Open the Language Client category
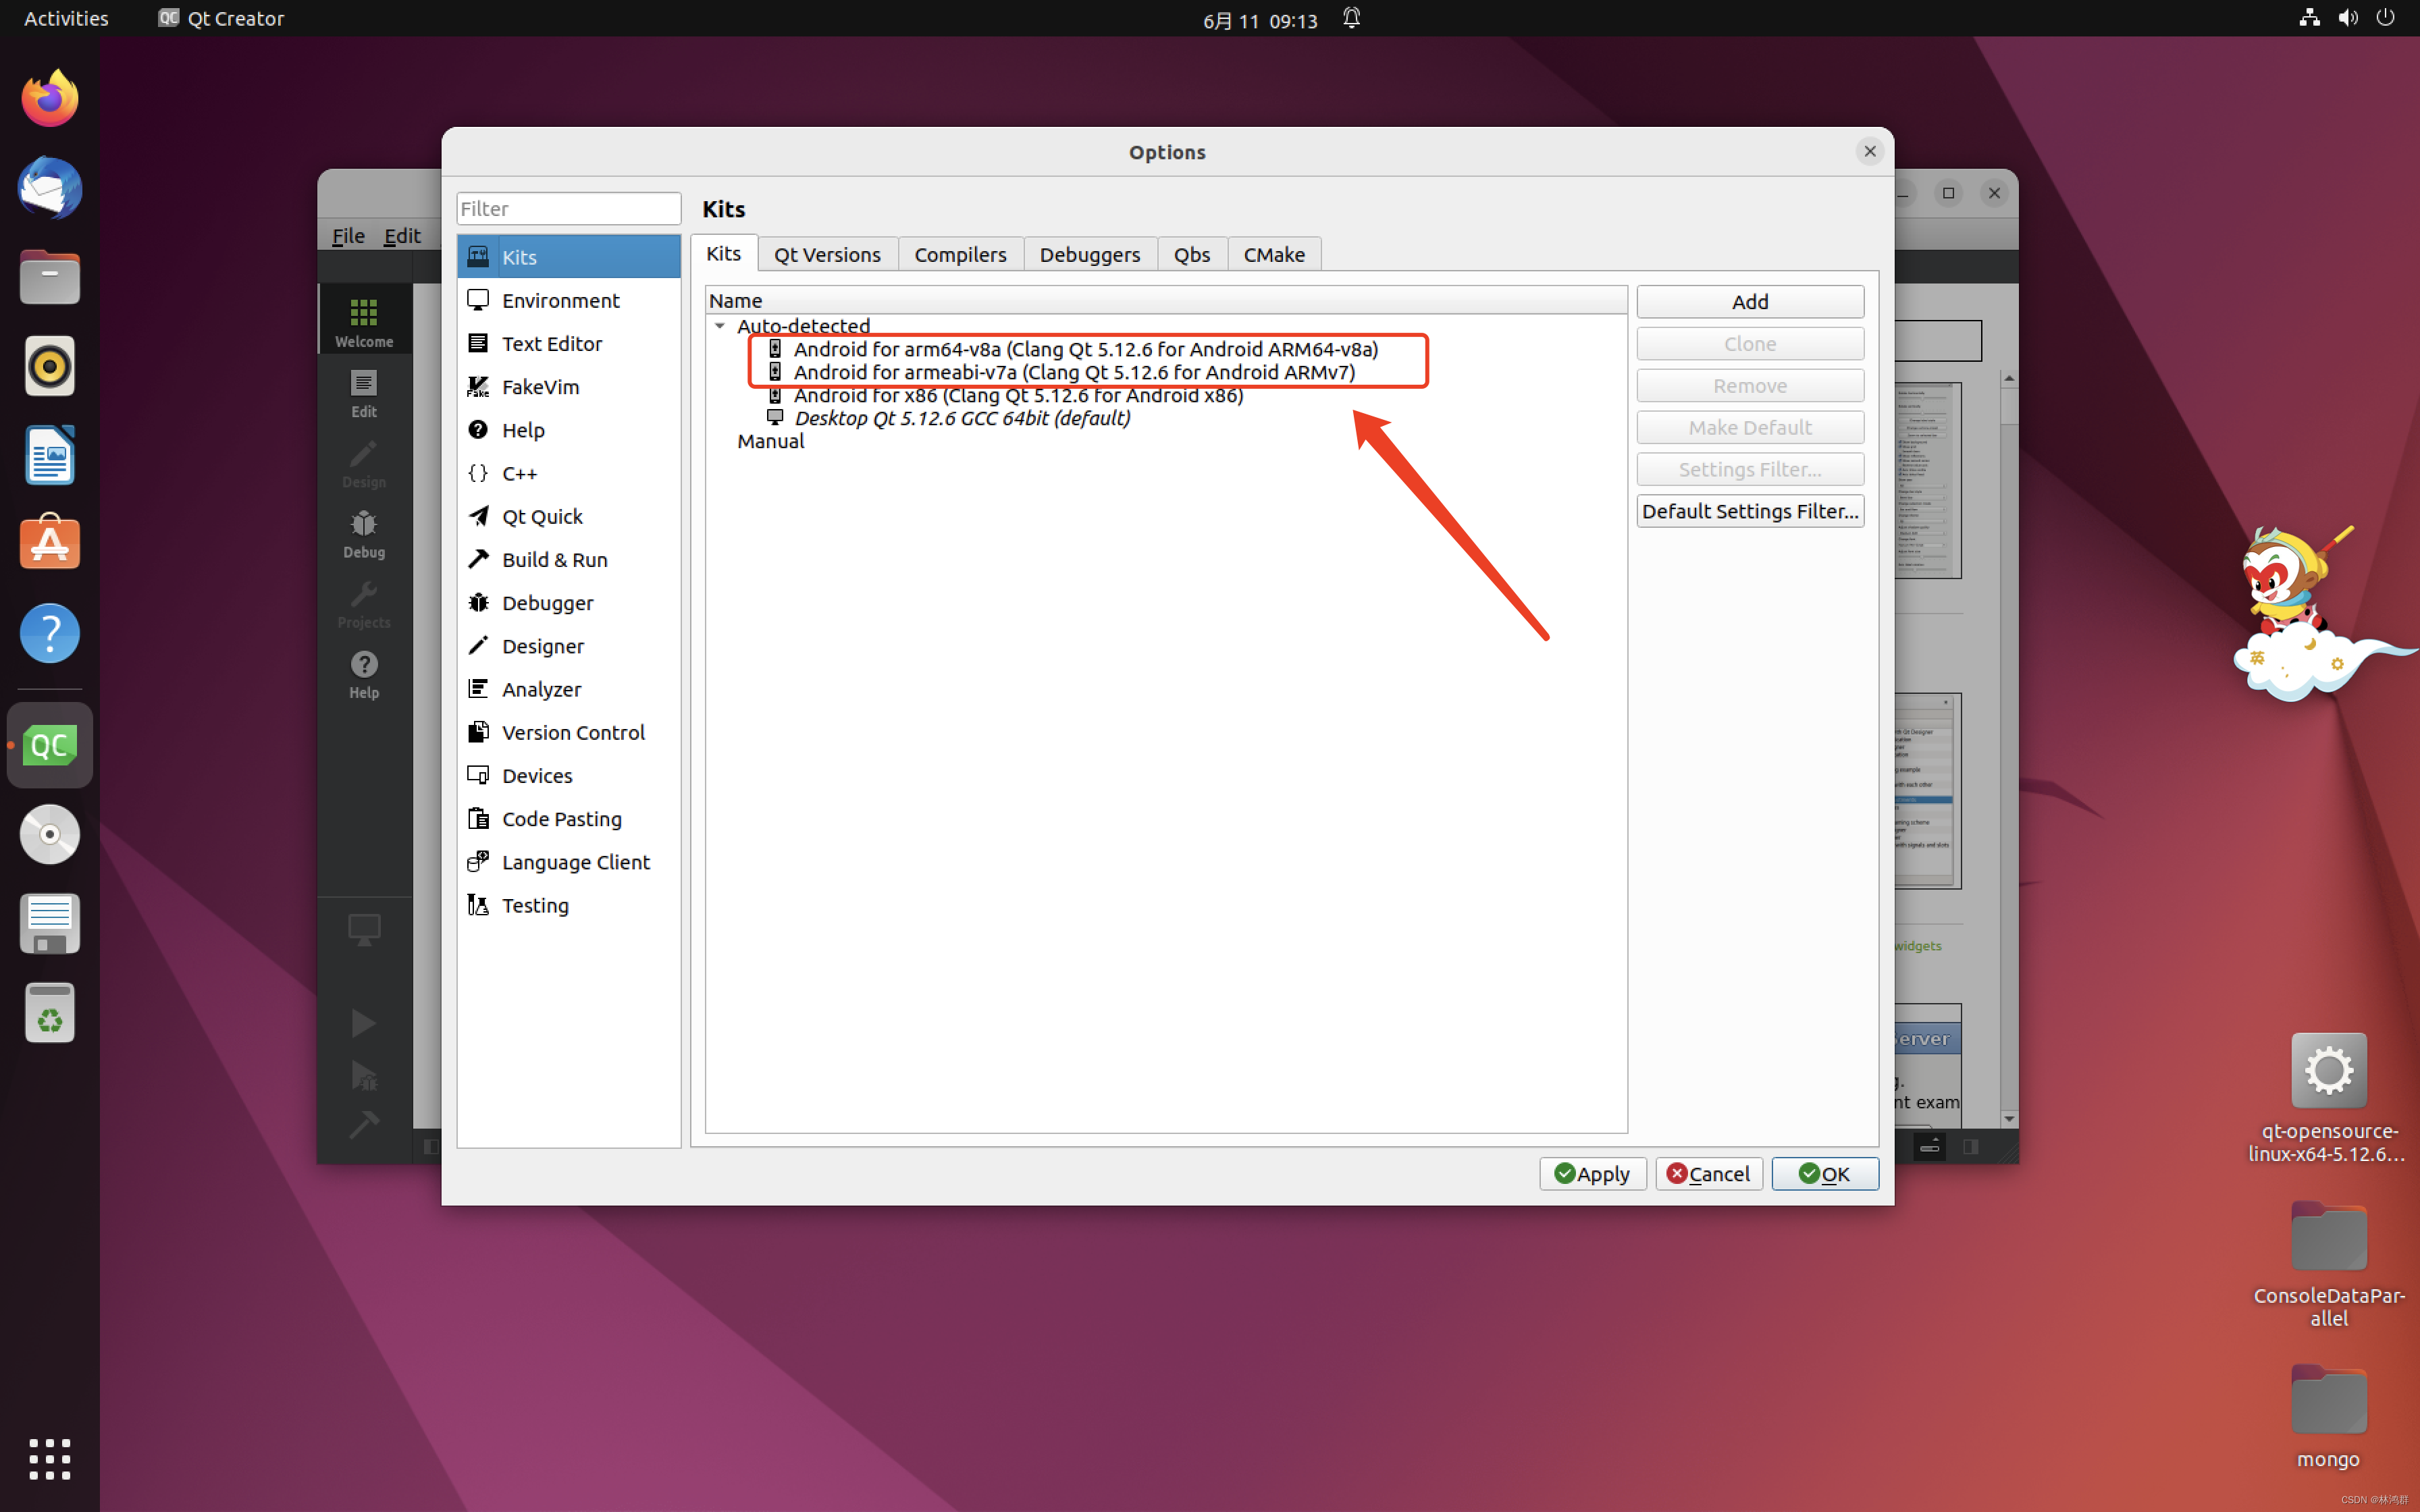Viewport: 2420px width, 1512px height. click(575, 862)
